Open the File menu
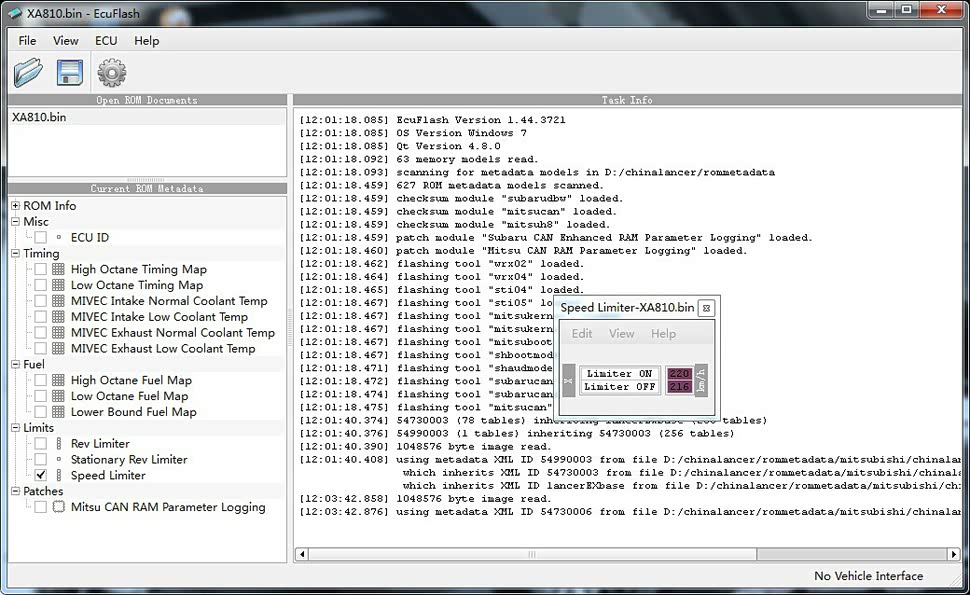The width and height of the screenshot is (970, 595). click(x=27, y=41)
